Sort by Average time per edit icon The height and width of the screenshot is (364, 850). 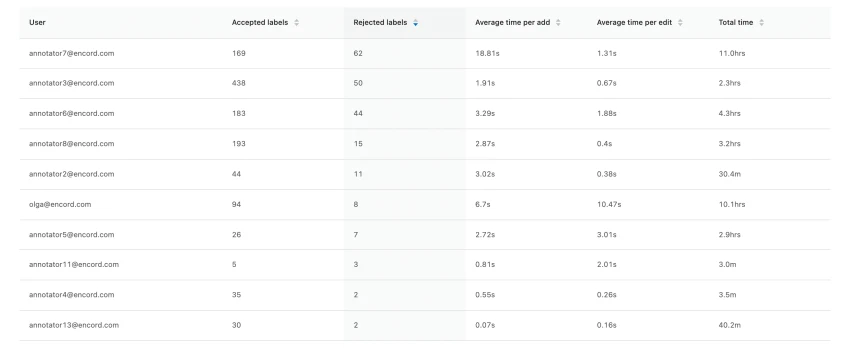click(x=680, y=23)
